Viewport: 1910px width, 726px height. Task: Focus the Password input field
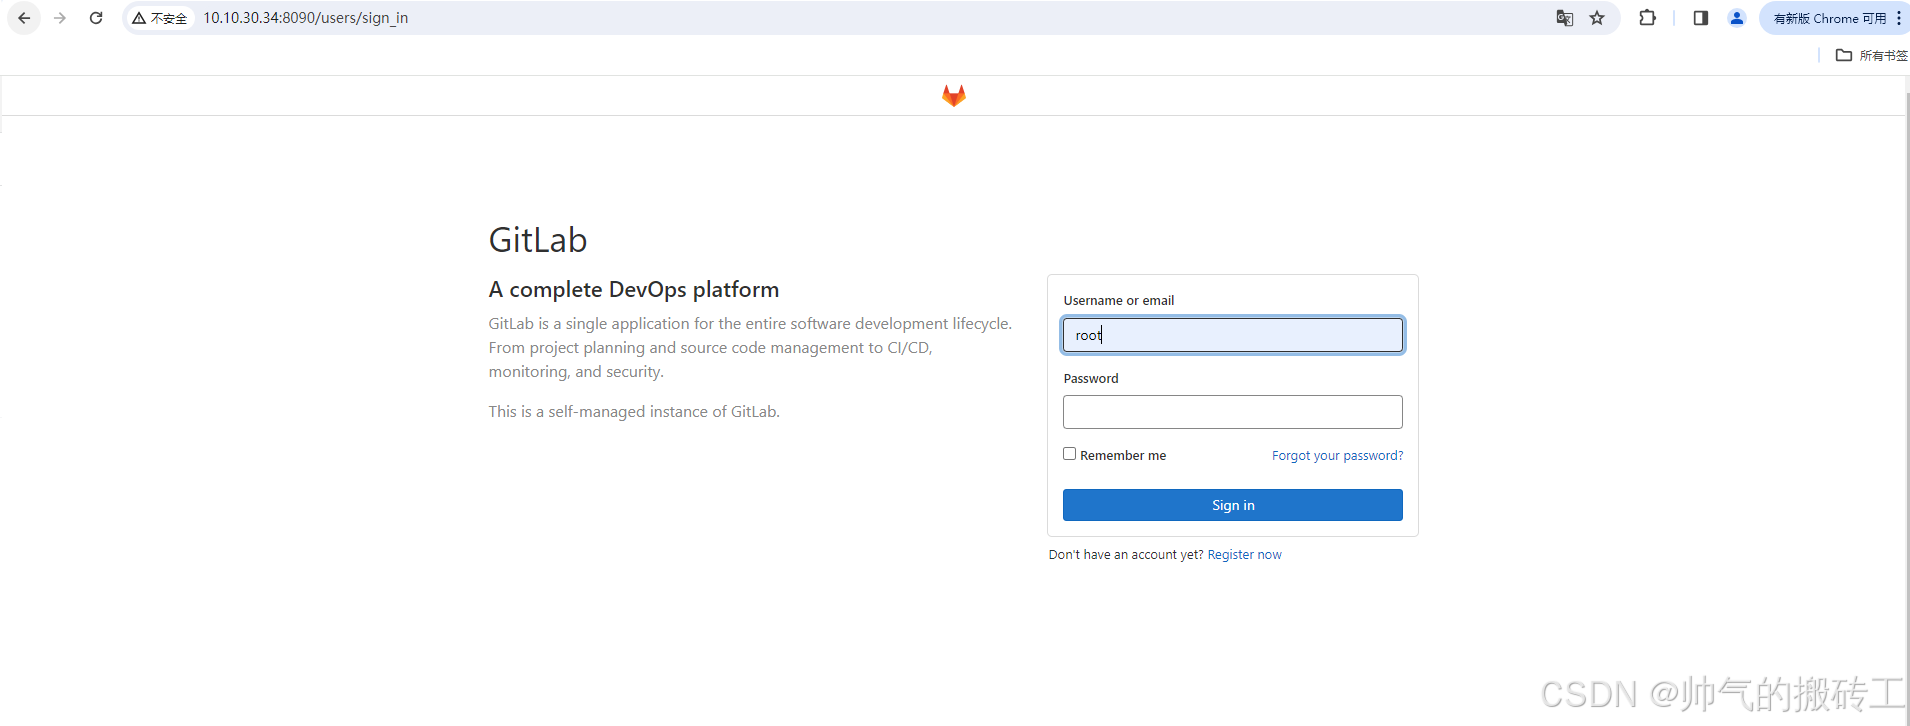click(x=1232, y=412)
